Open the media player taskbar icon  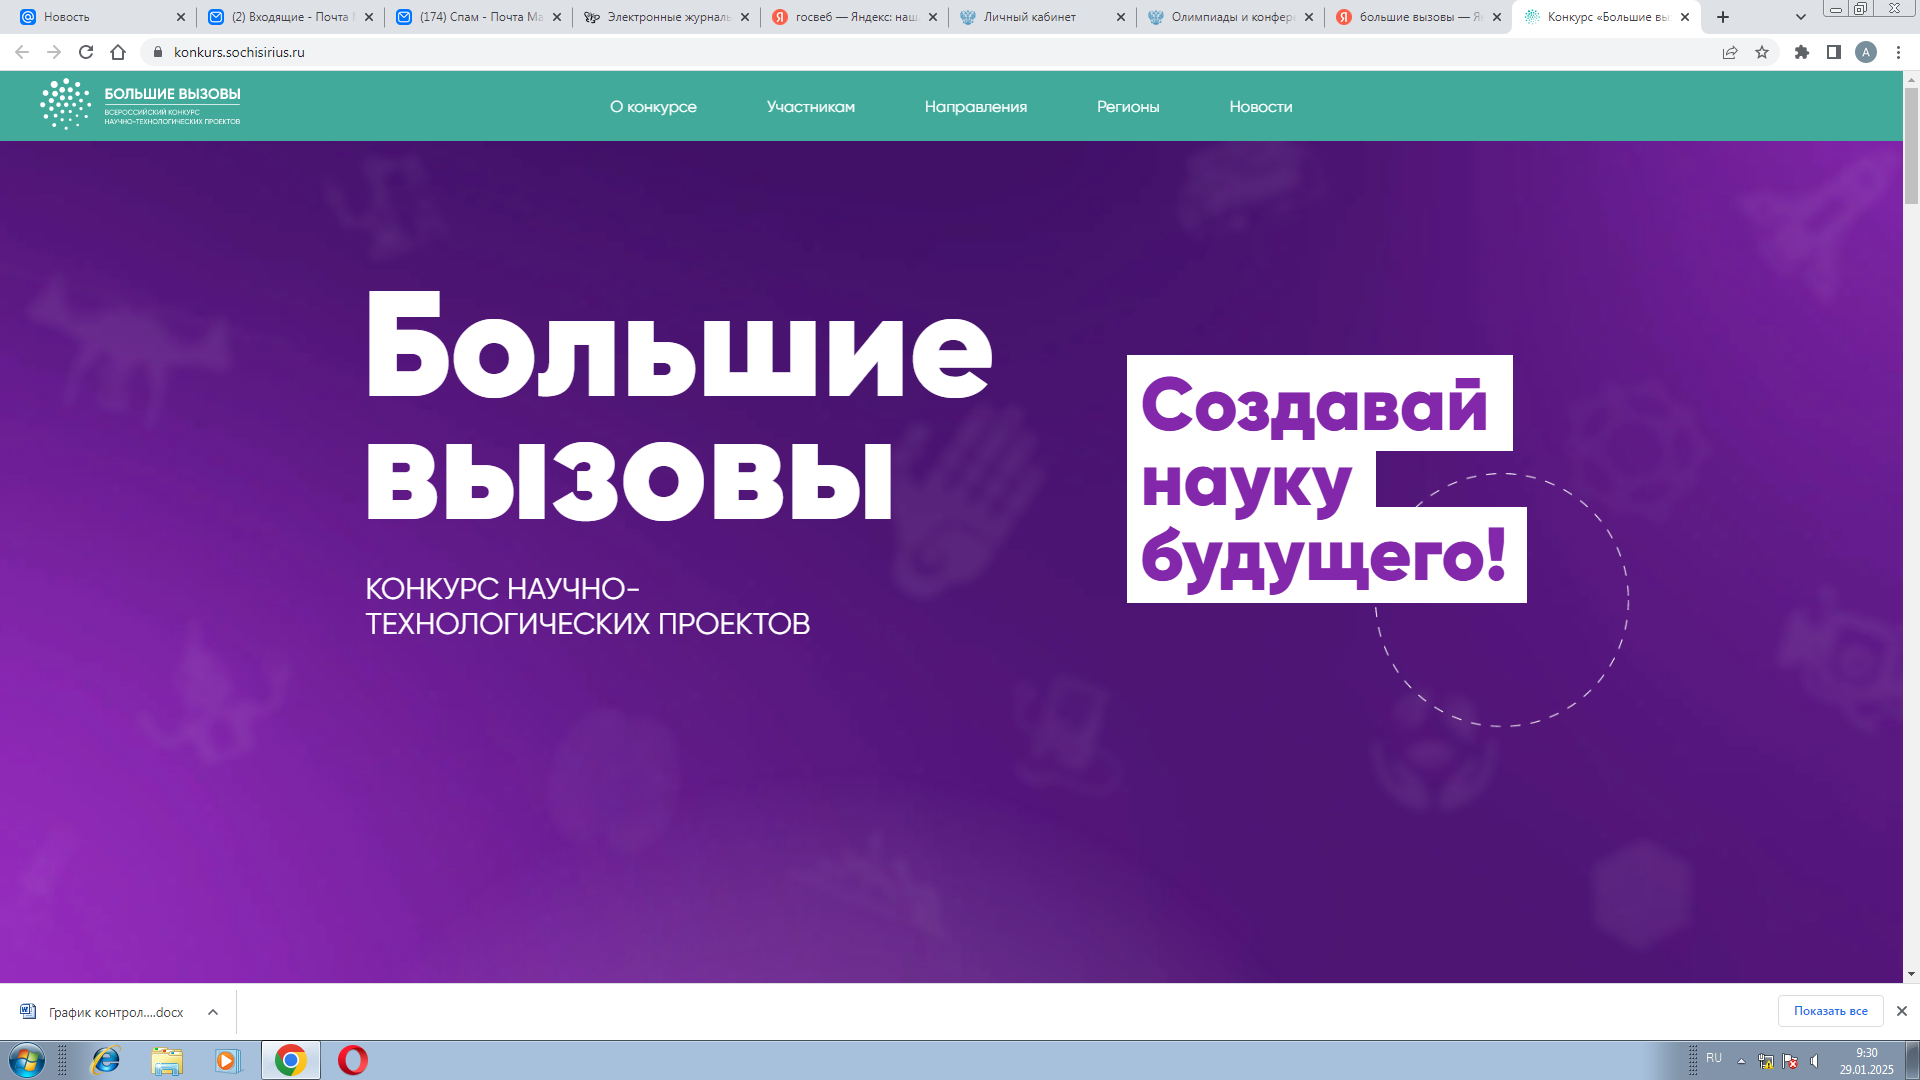[x=228, y=1060]
